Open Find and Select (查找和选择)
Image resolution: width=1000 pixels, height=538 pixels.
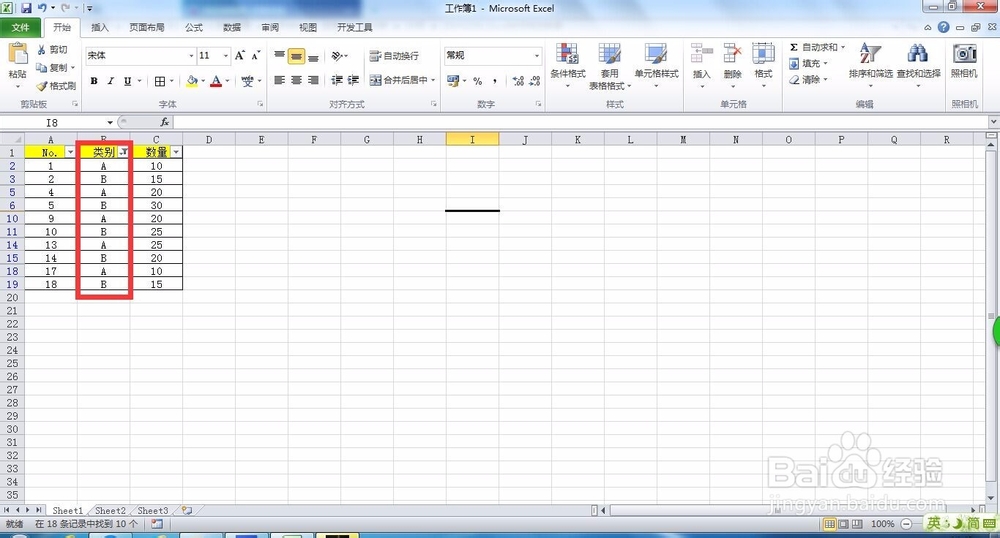[918, 65]
